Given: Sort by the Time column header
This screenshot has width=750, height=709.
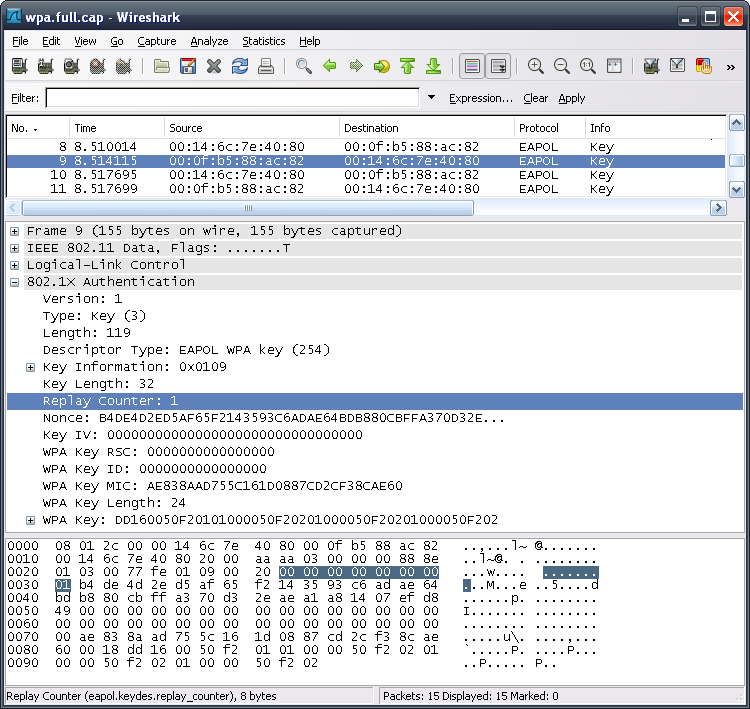Looking at the screenshot, I should (x=117, y=128).
